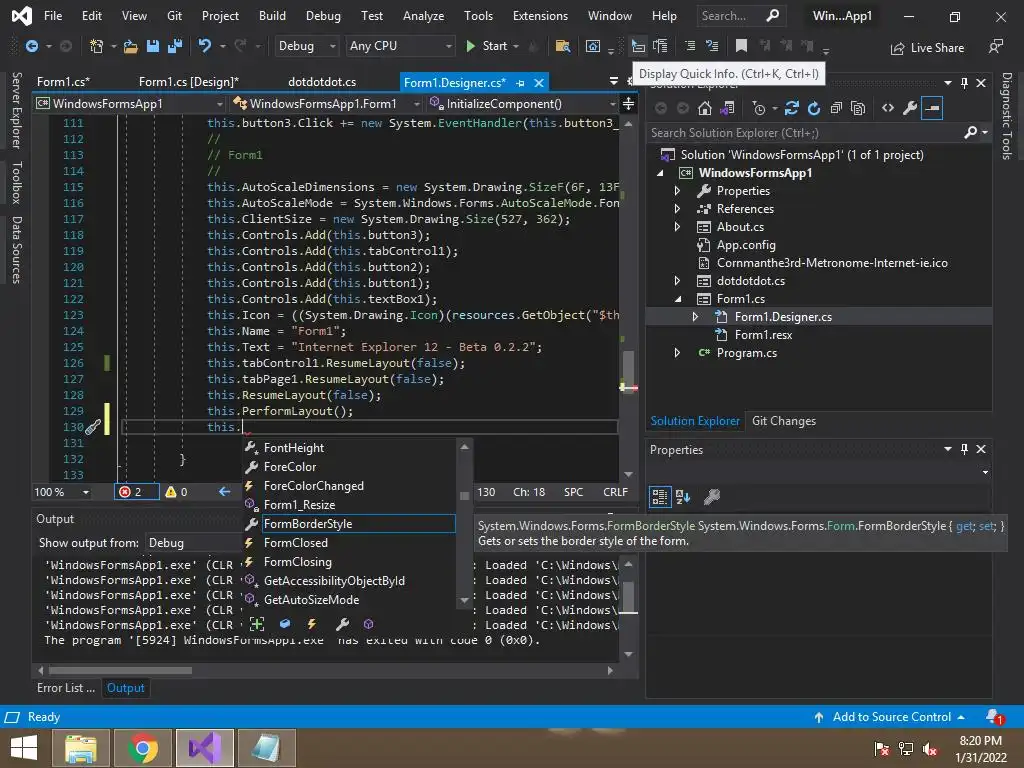
Task: Click the IntelliSense list scrollbar thumb
Action: click(x=464, y=496)
